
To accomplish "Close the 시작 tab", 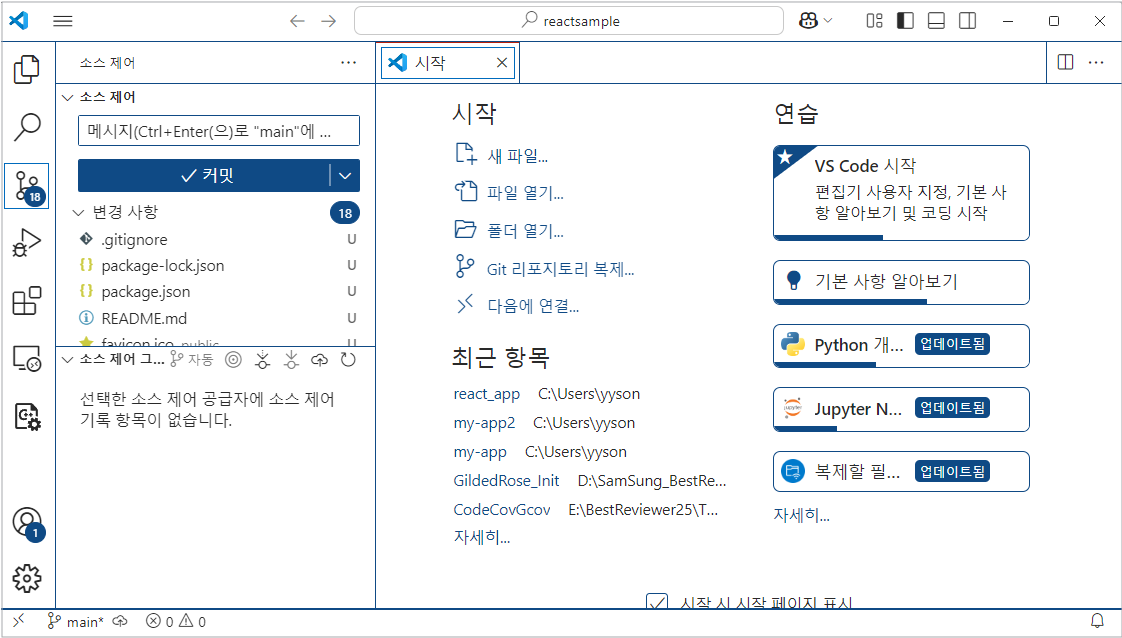I will (x=502, y=63).
